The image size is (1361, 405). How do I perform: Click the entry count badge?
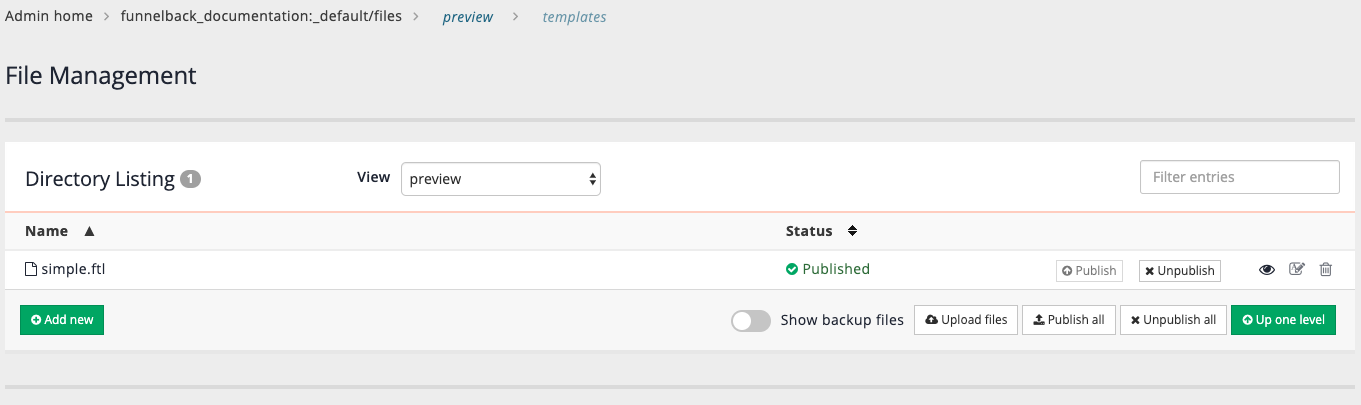[x=191, y=180]
